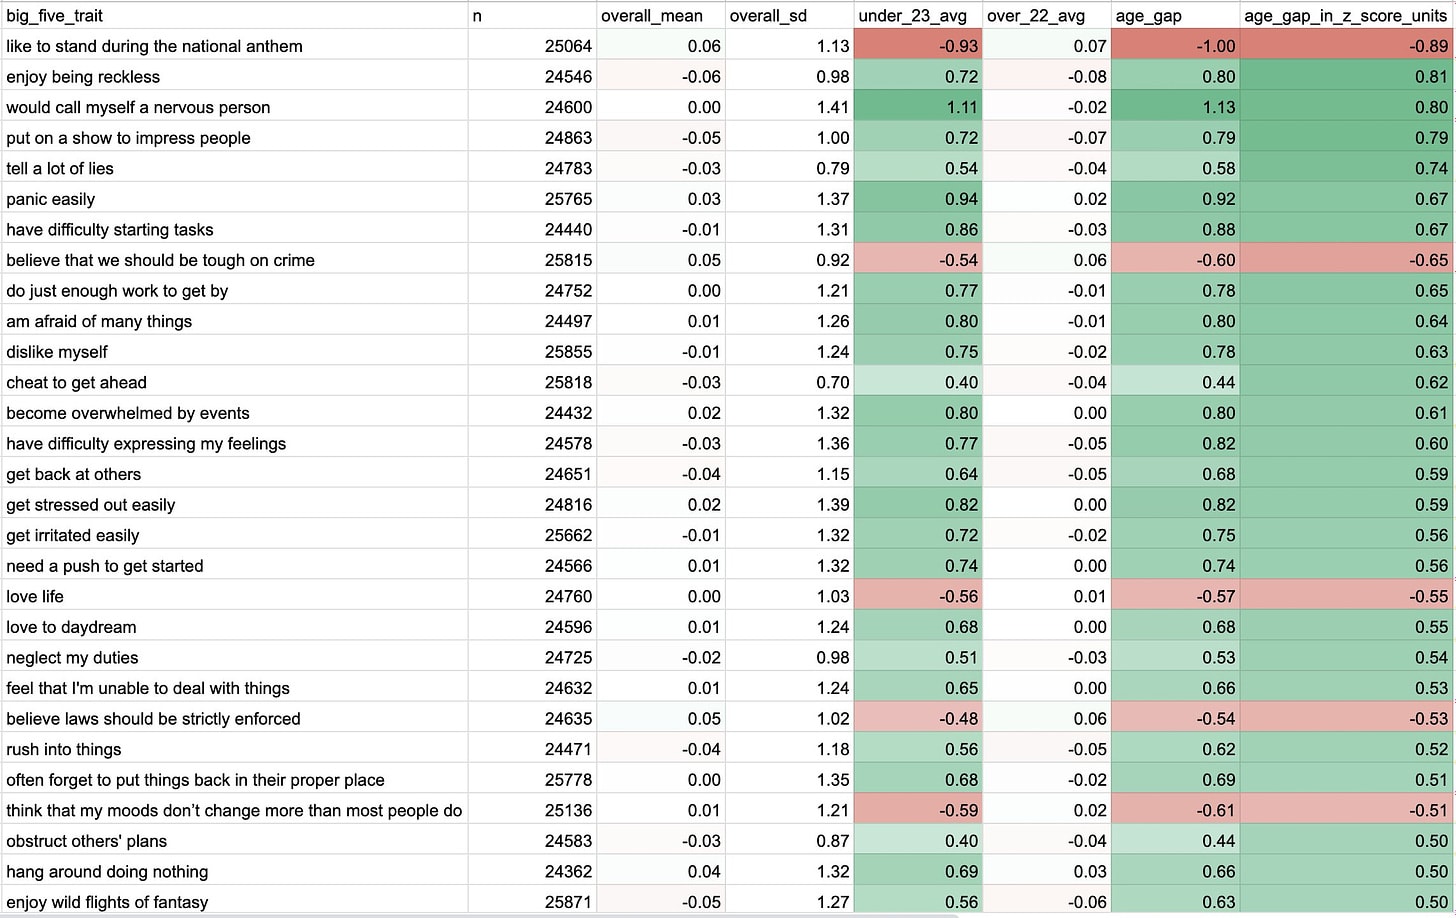The image size is (1456, 918).
Task: Click the red -0.93 under_23_avg cell
Action: click(x=917, y=46)
